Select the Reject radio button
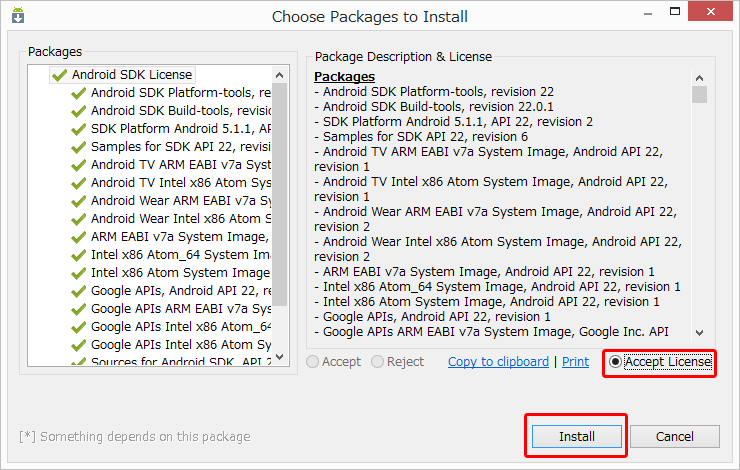The width and height of the screenshot is (740, 470). click(378, 362)
